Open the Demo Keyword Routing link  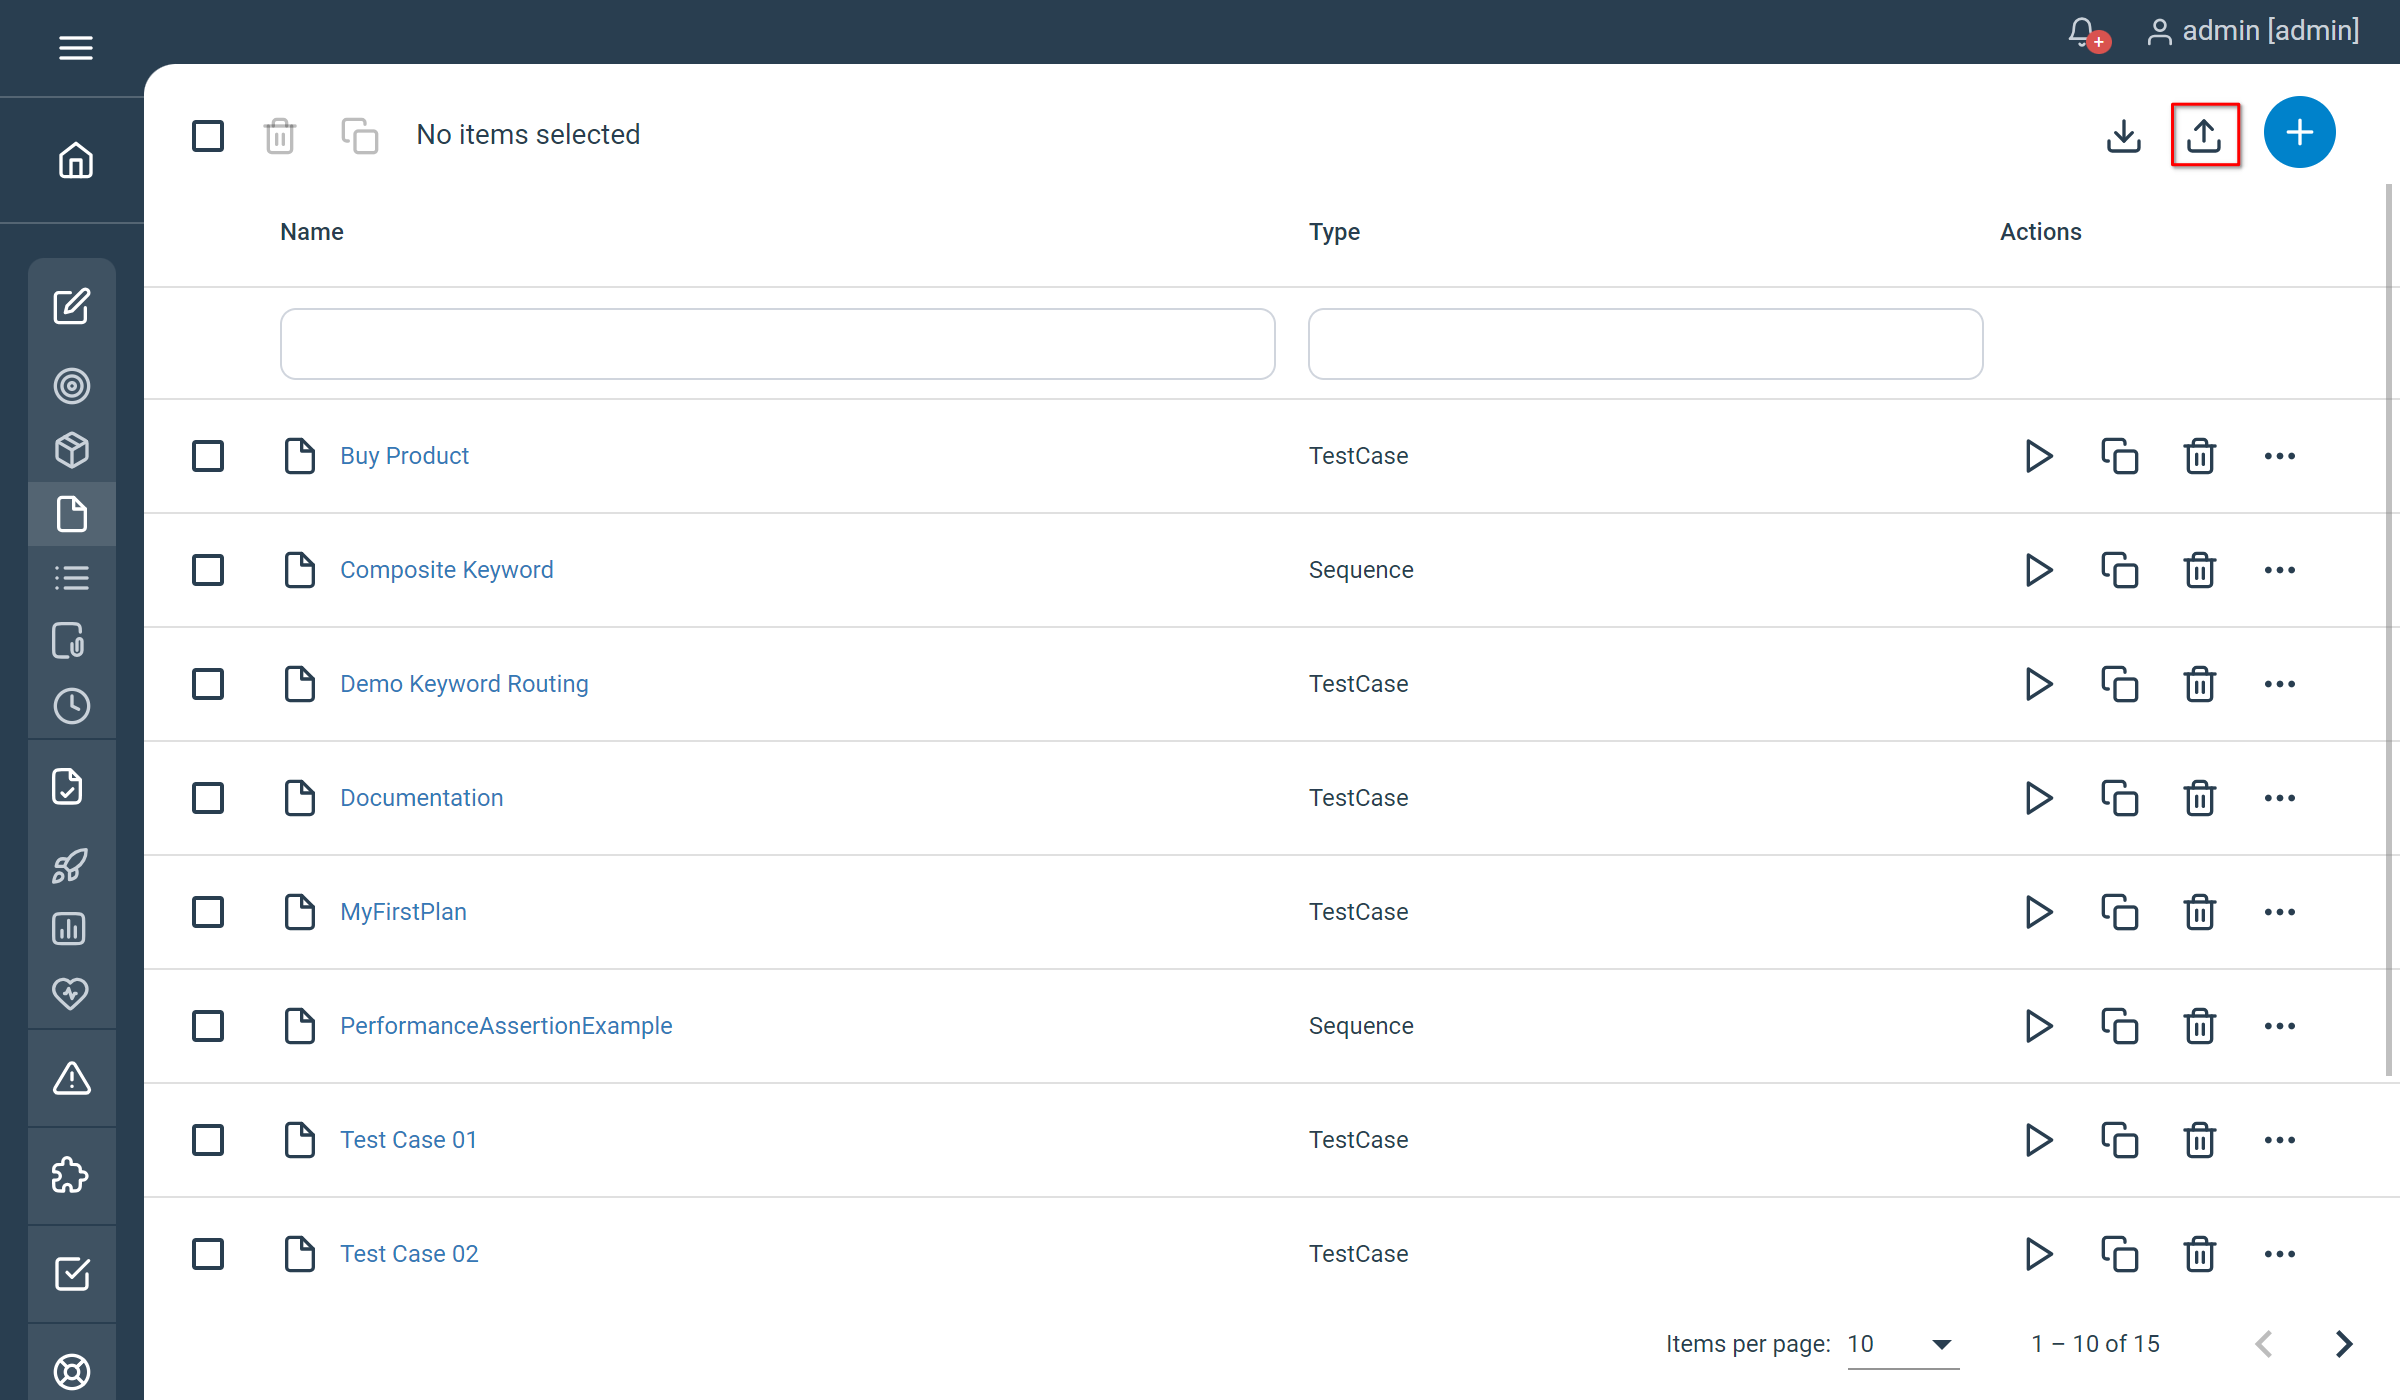click(463, 684)
